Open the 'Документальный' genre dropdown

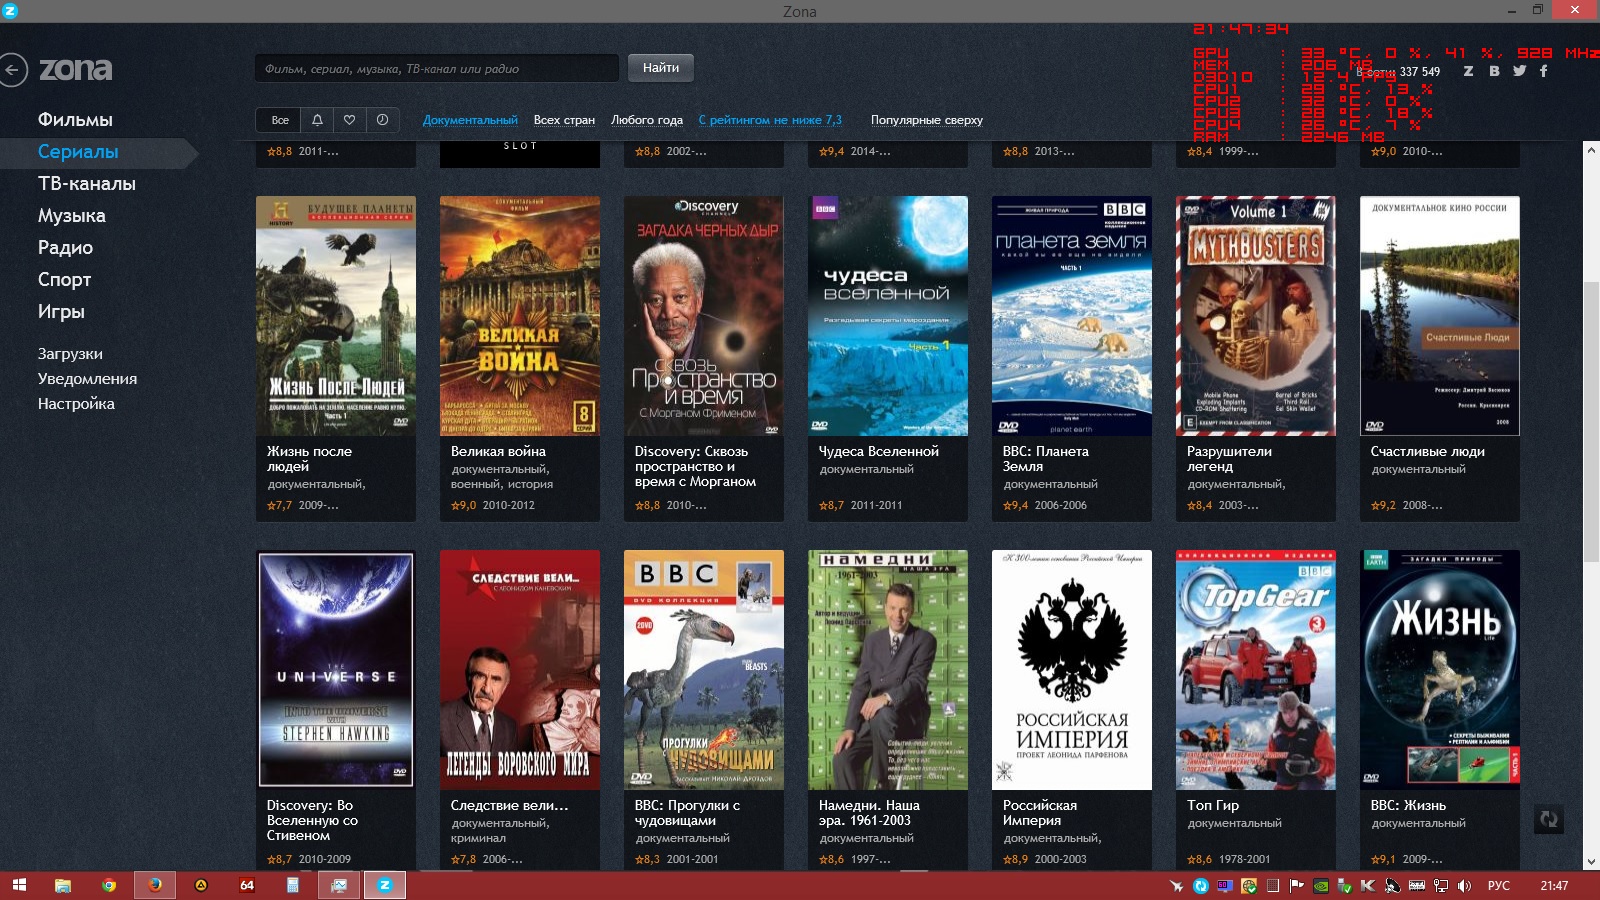470,120
